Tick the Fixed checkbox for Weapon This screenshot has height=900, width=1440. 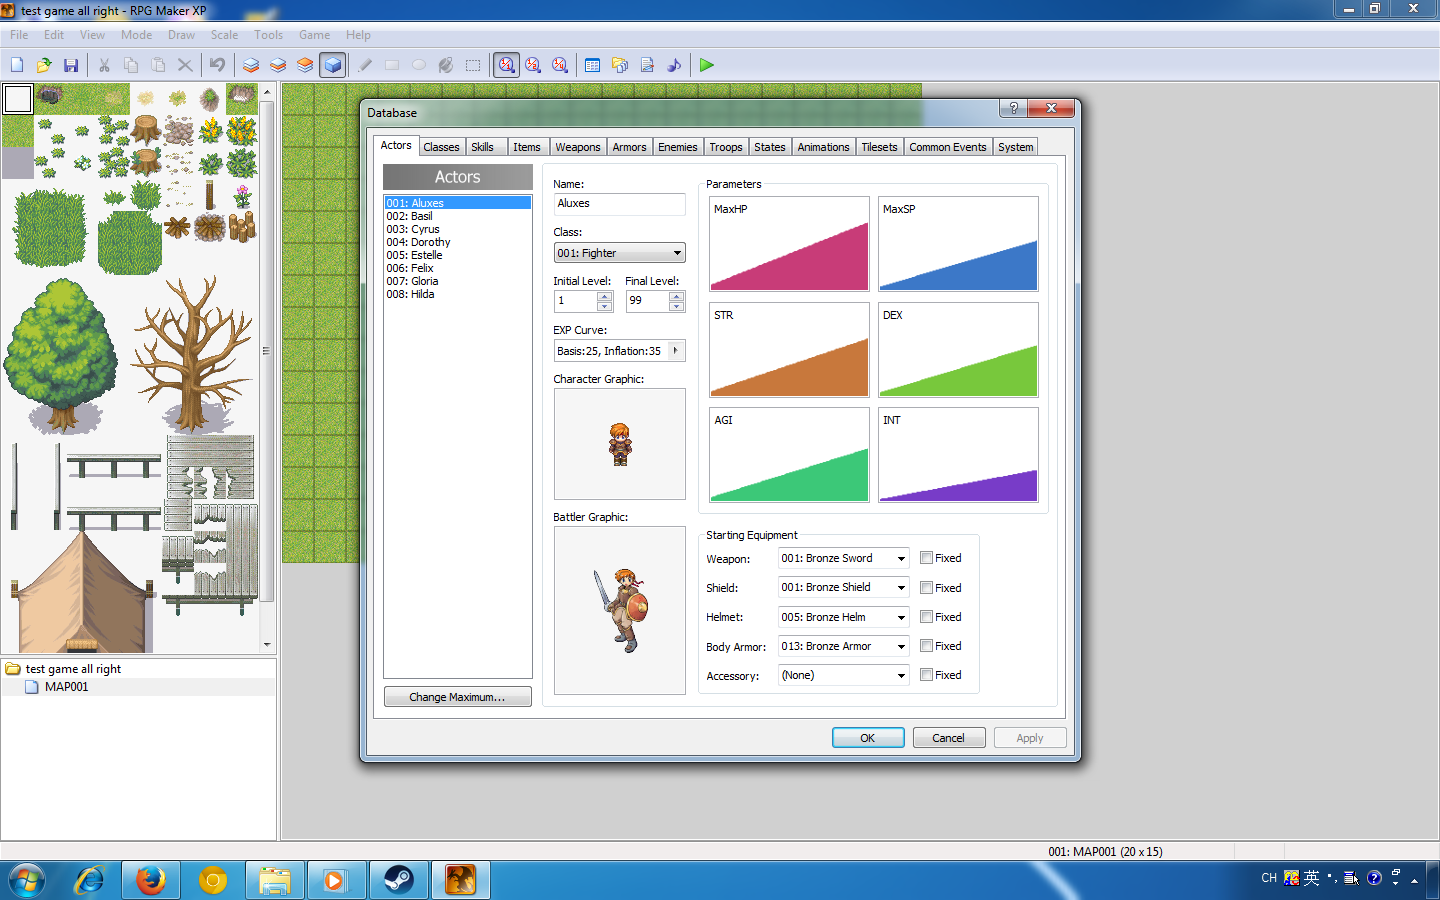926,558
